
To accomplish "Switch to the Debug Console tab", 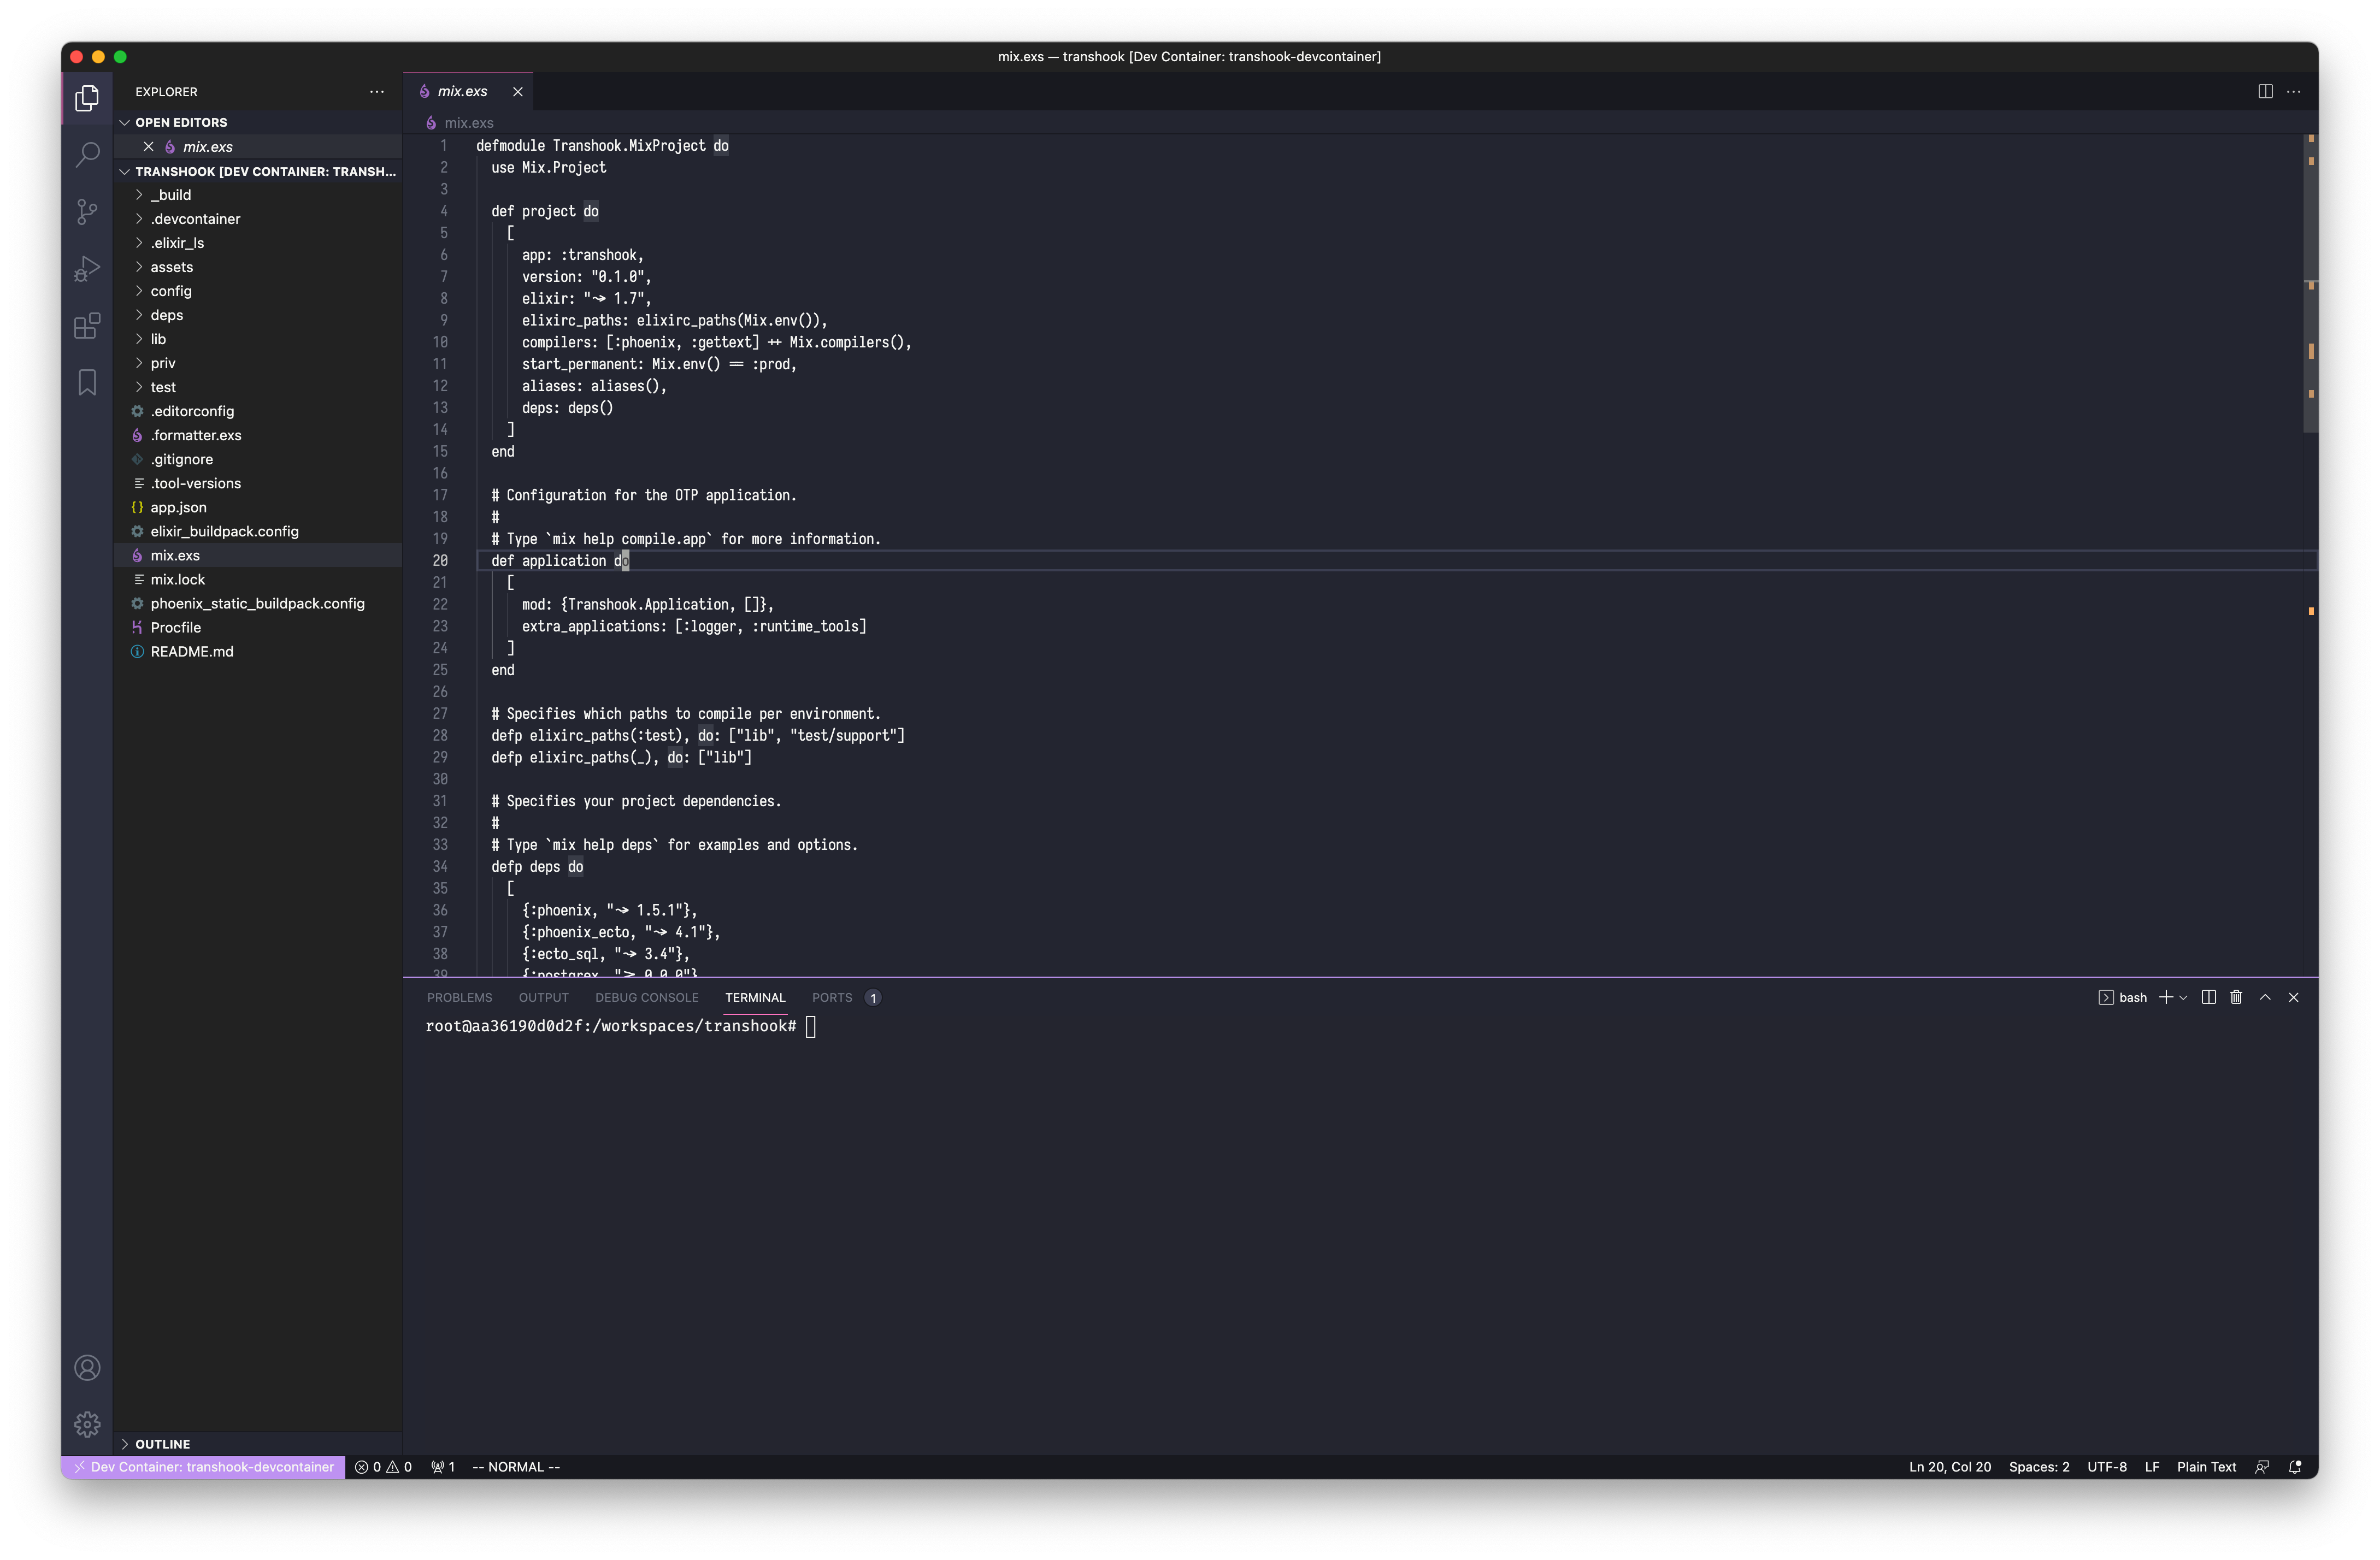I will coord(646,998).
